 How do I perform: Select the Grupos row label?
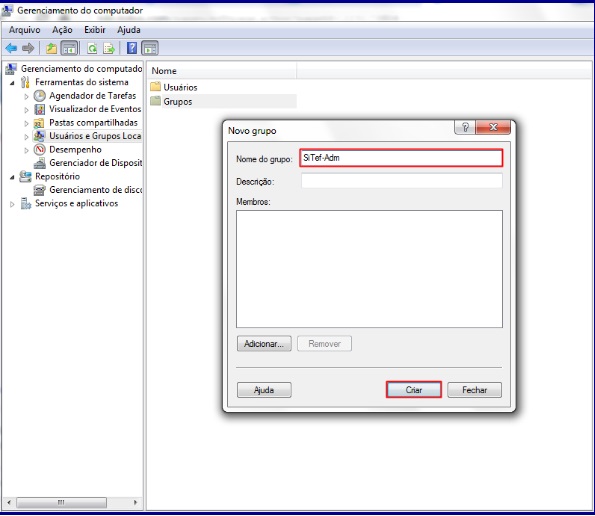click(x=178, y=102)
